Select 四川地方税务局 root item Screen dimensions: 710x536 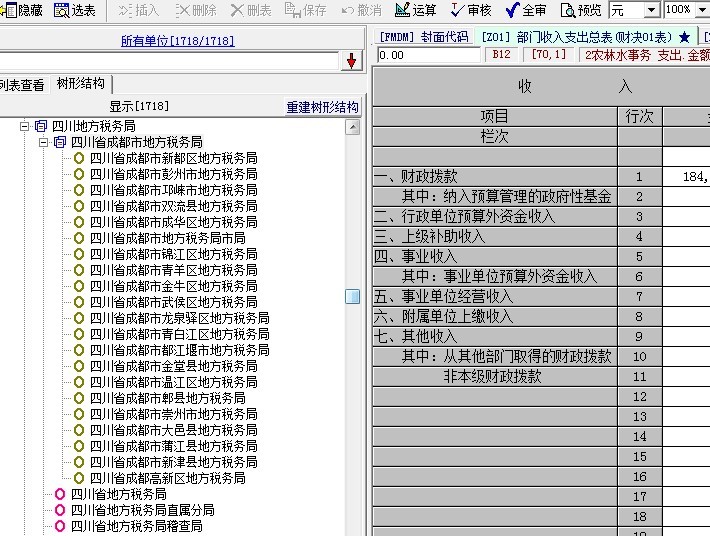pyautogui.click(x=94, y=126)
